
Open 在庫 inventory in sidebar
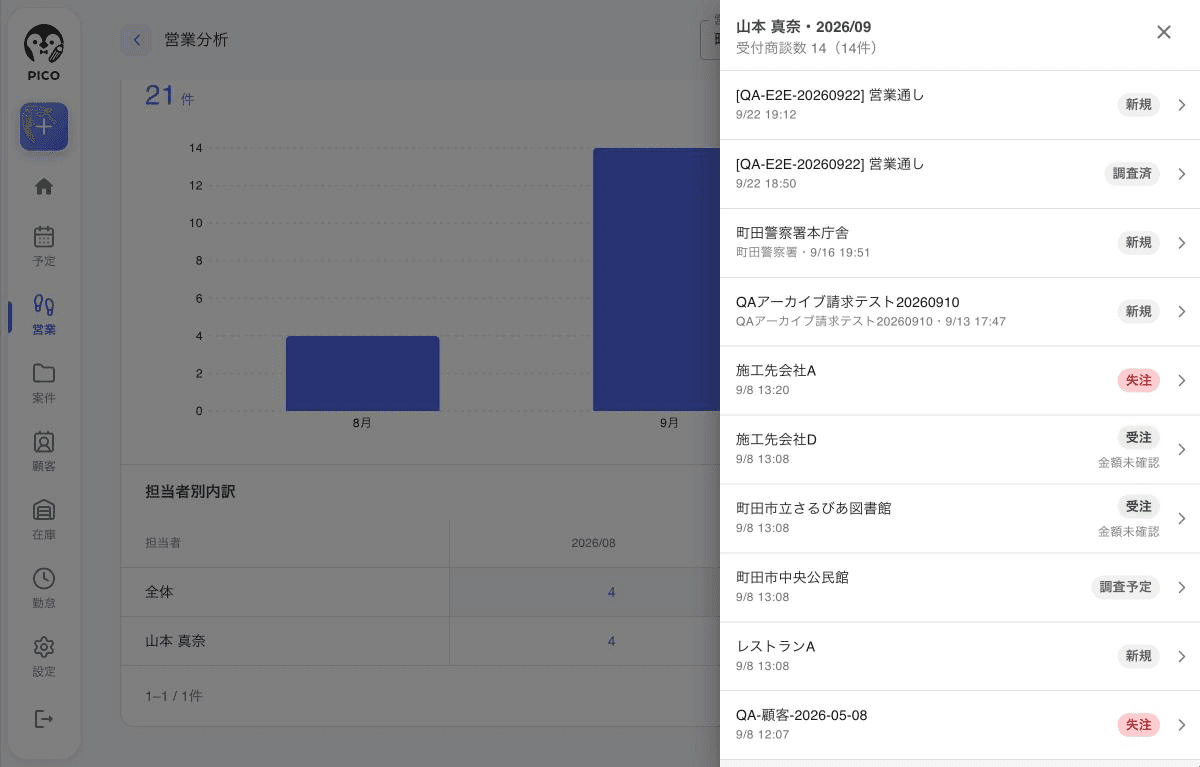[x=44, y=520]
